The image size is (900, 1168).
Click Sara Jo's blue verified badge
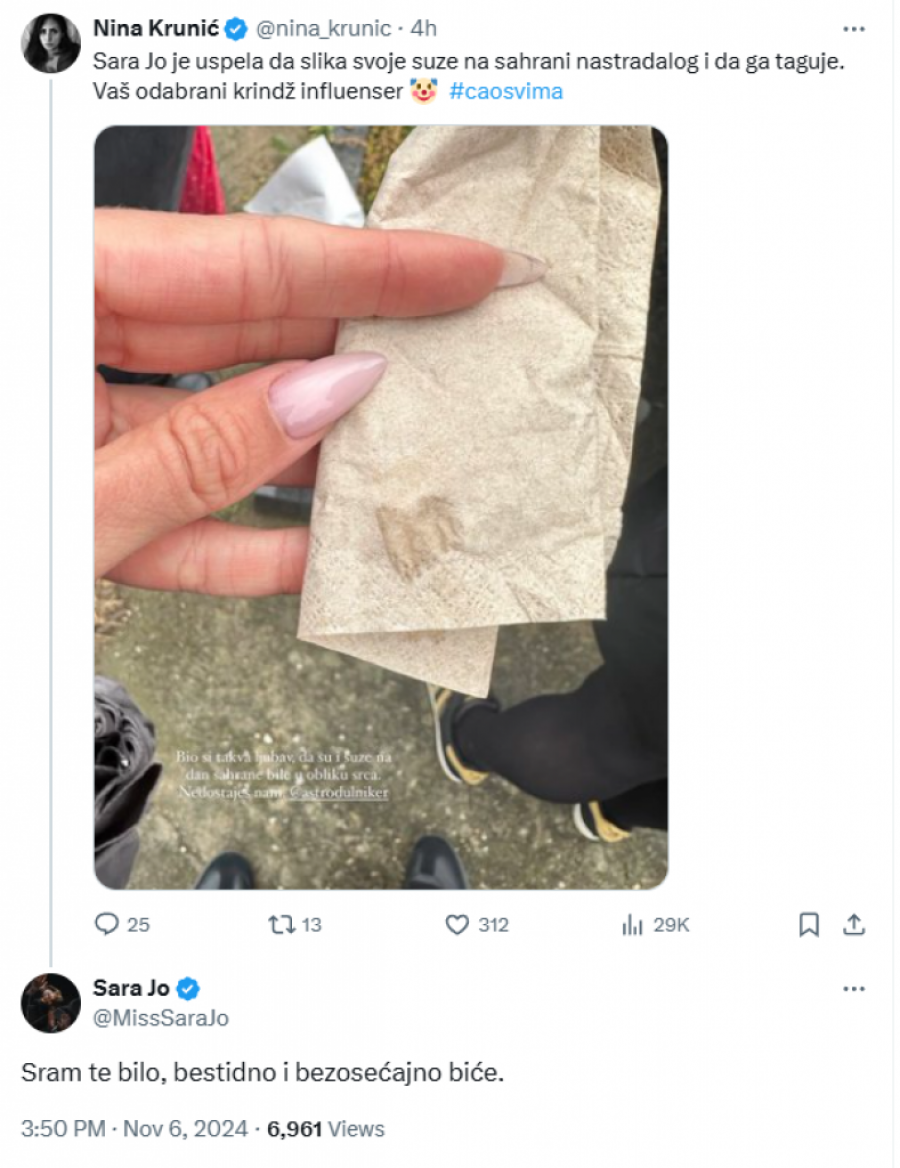[188, 989]
